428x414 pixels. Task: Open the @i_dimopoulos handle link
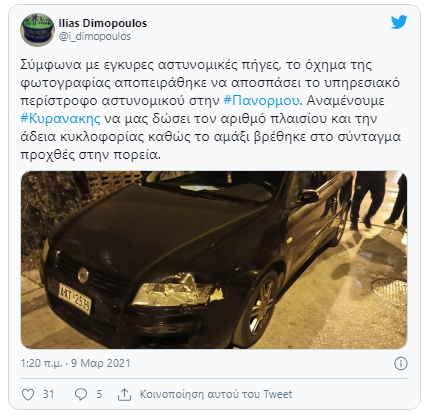(95, 36)
